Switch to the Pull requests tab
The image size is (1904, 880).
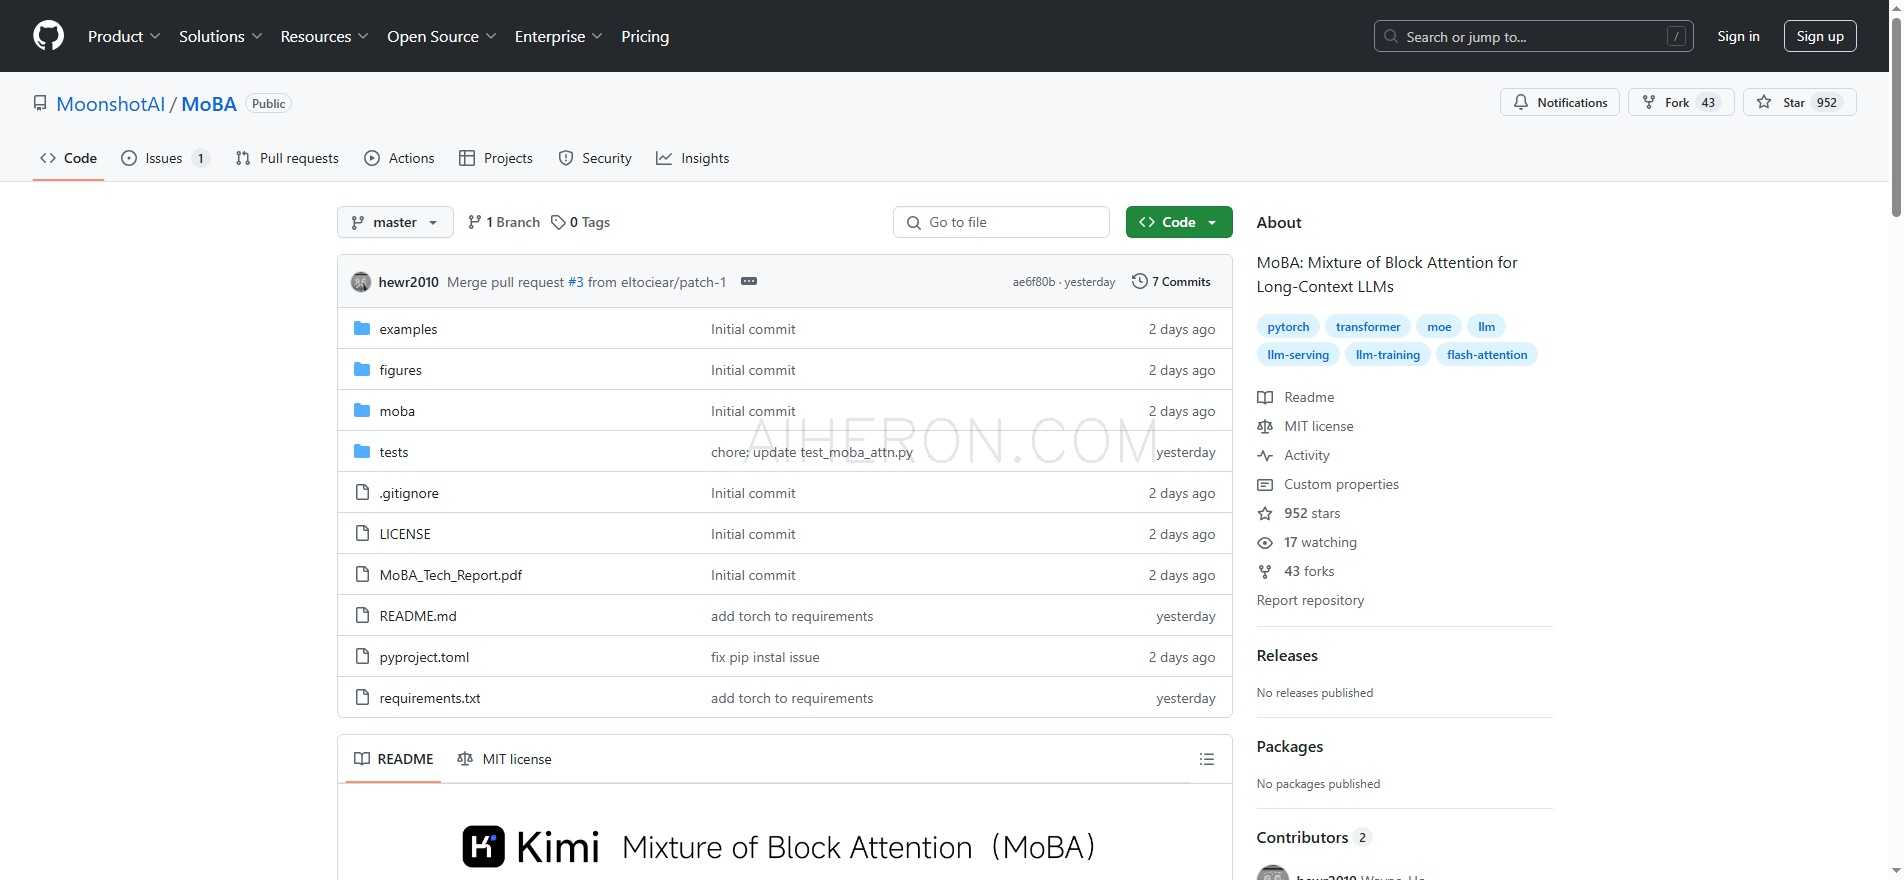287,158
